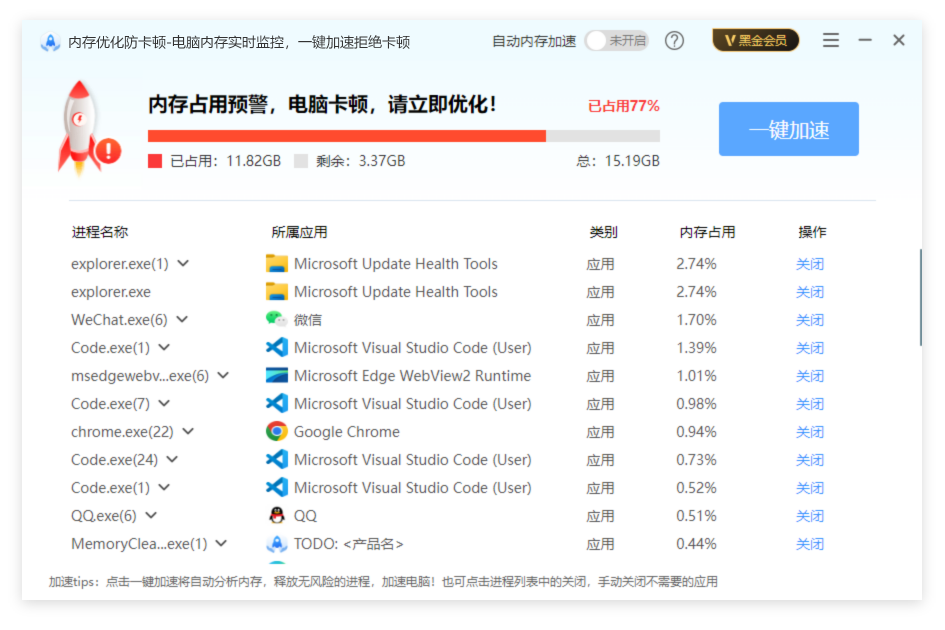Close the msedgewebv...exe(6) process via 关闭
Screen dimensions: 945x630
[x=809, y=376]
